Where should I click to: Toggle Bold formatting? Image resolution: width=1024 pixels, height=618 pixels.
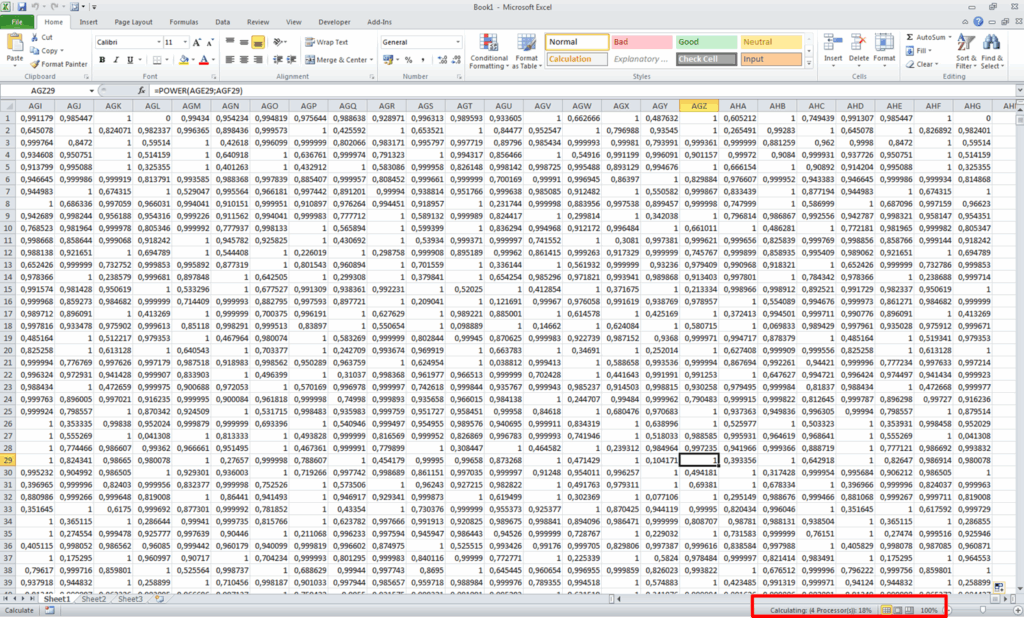click(102, 60)
